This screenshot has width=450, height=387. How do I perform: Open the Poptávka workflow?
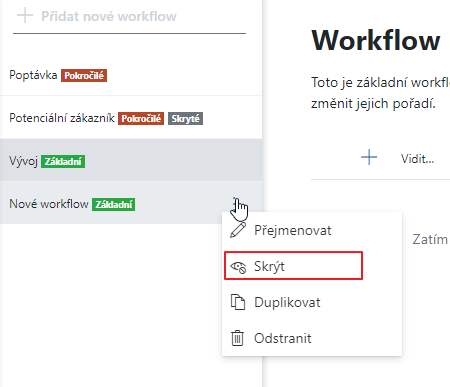[131, 75]
